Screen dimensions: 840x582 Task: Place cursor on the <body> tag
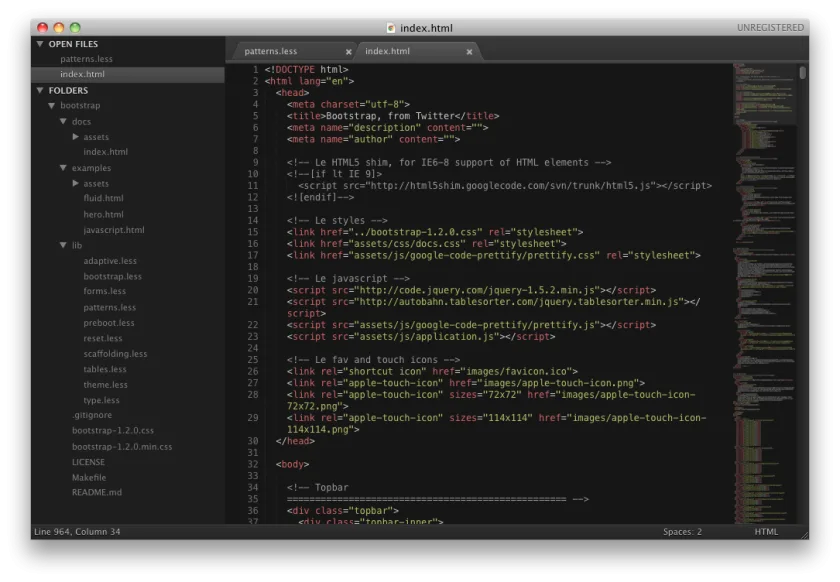click(x=292, y=464)
